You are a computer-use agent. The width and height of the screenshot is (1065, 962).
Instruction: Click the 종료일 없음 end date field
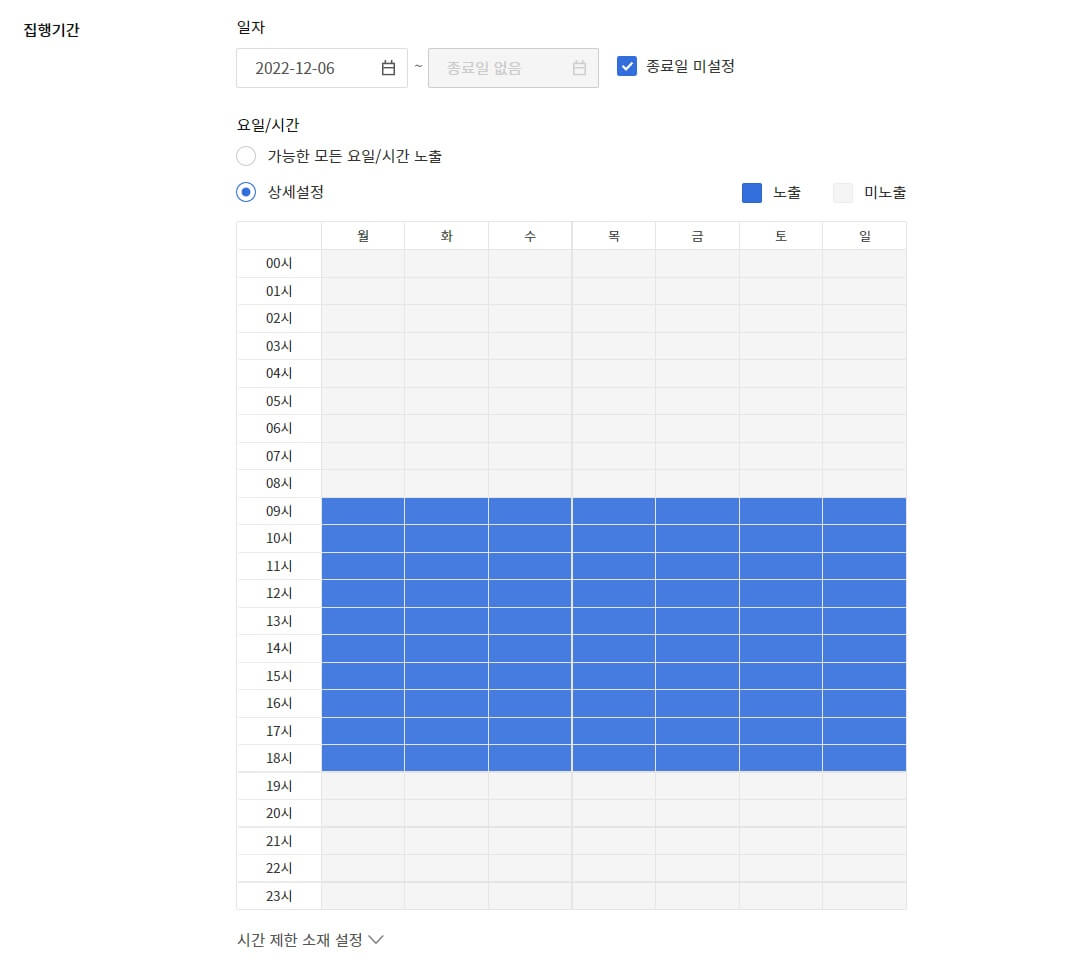tap(513, 68)
